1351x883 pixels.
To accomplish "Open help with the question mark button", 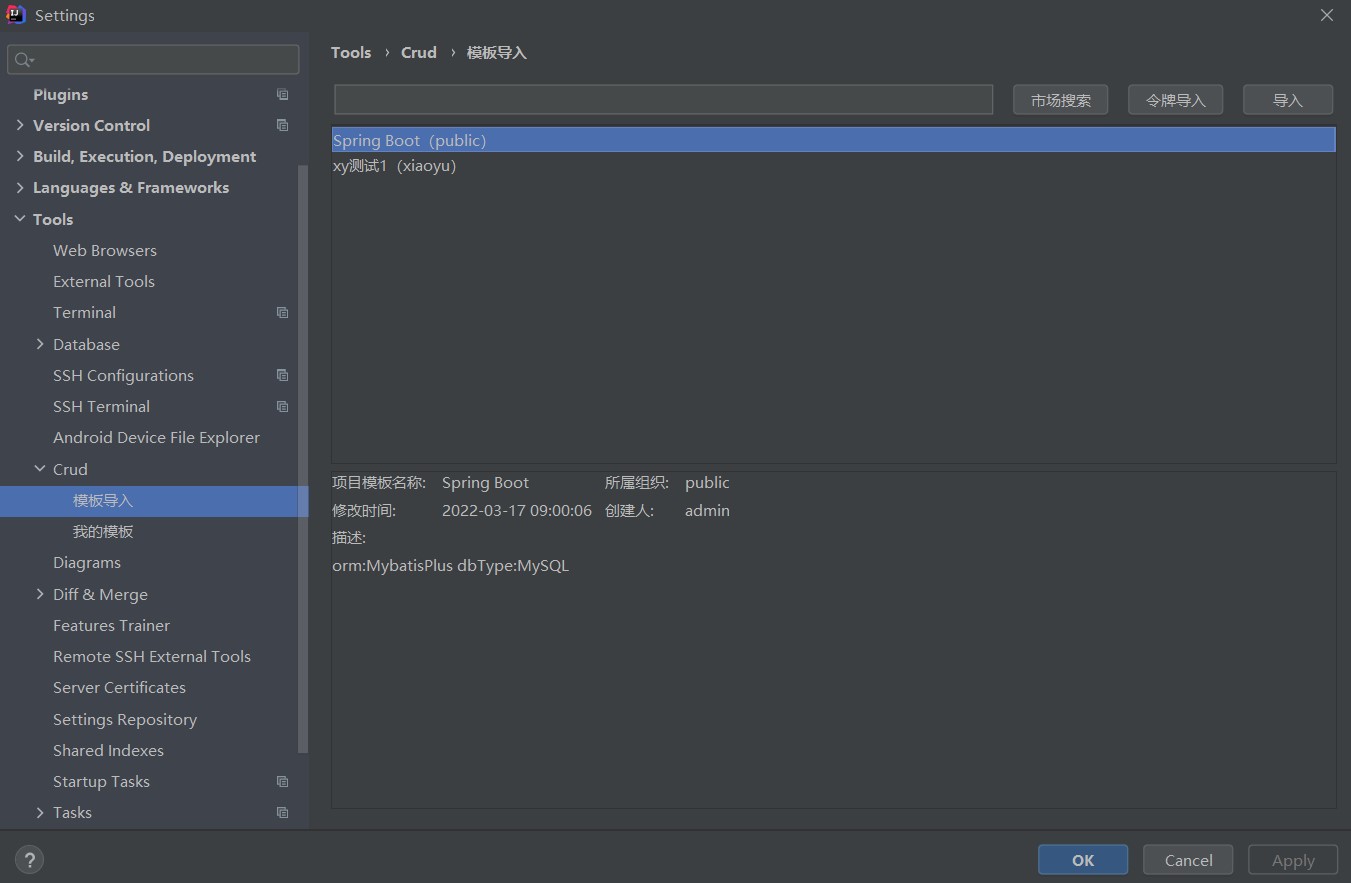I will pyautogui.click(x=29, y=859).
